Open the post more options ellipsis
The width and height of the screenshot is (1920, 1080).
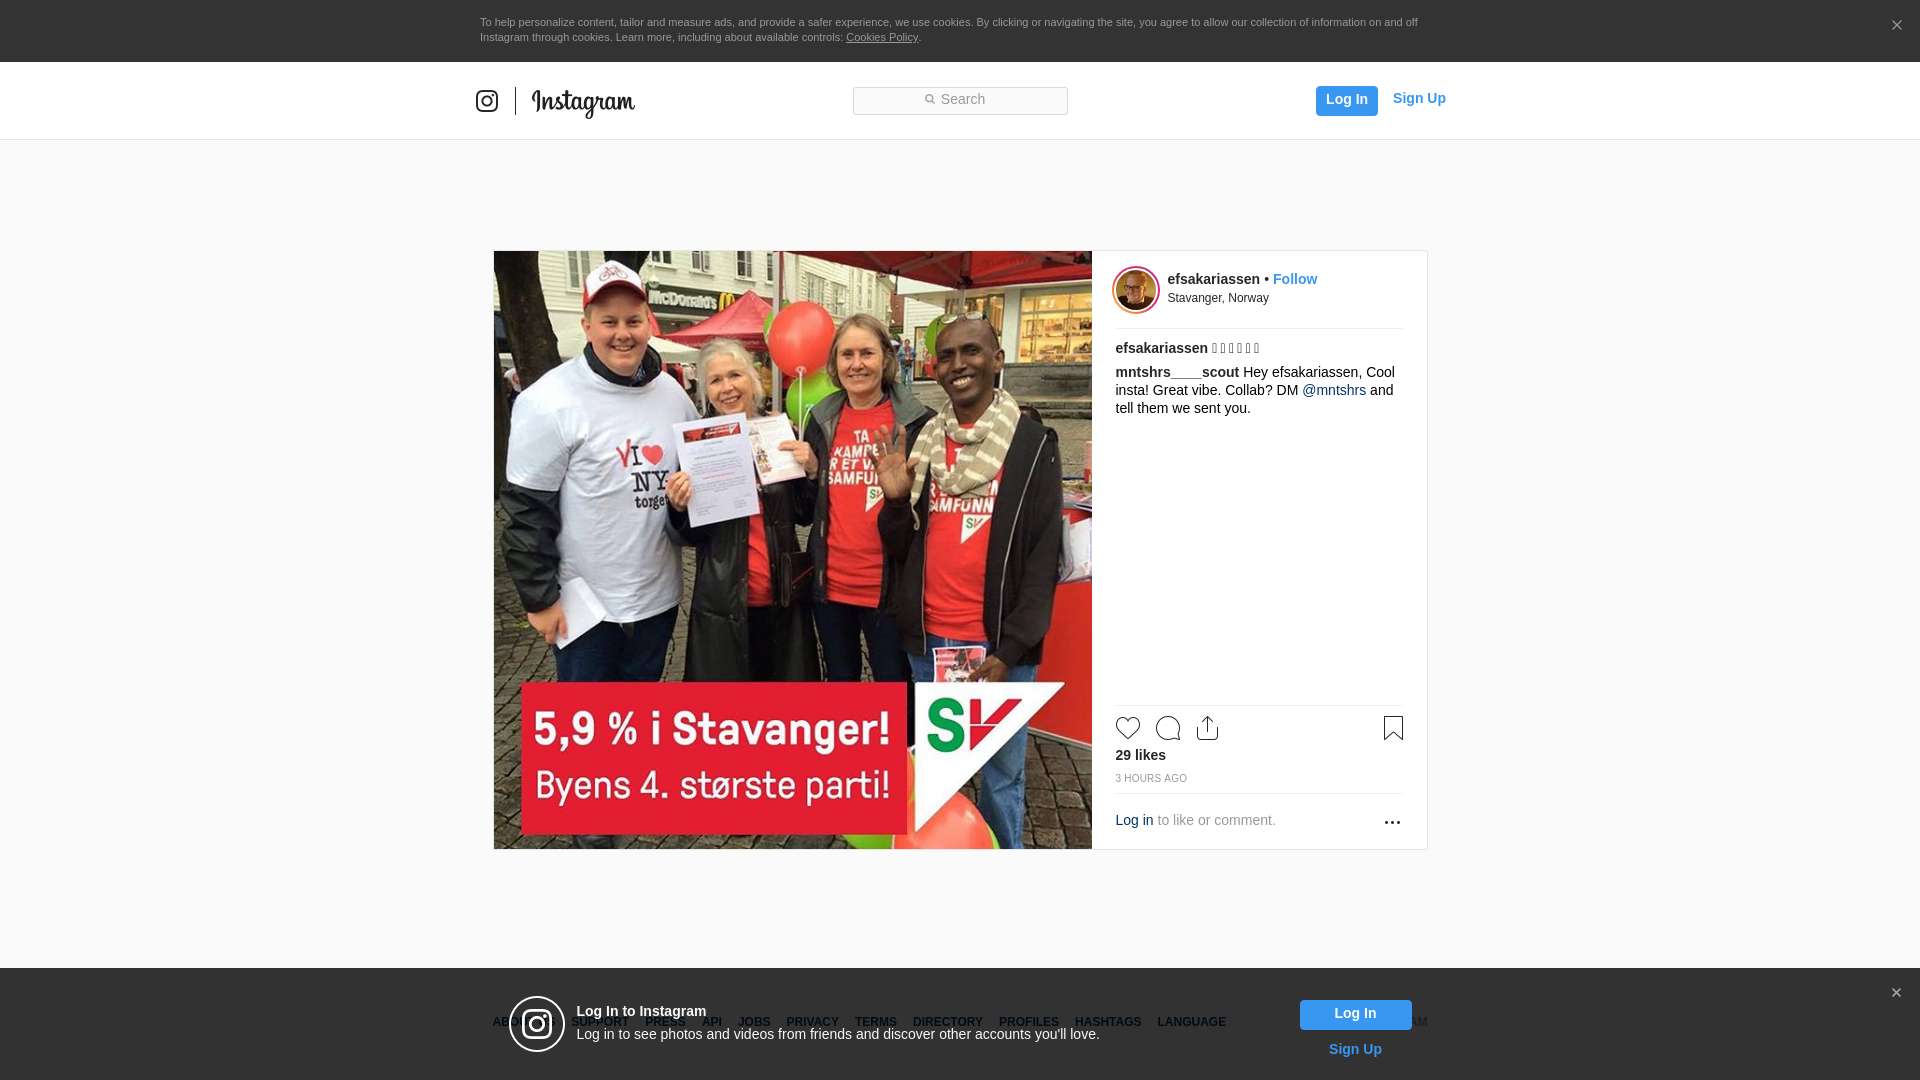(x=1391, y=822)
